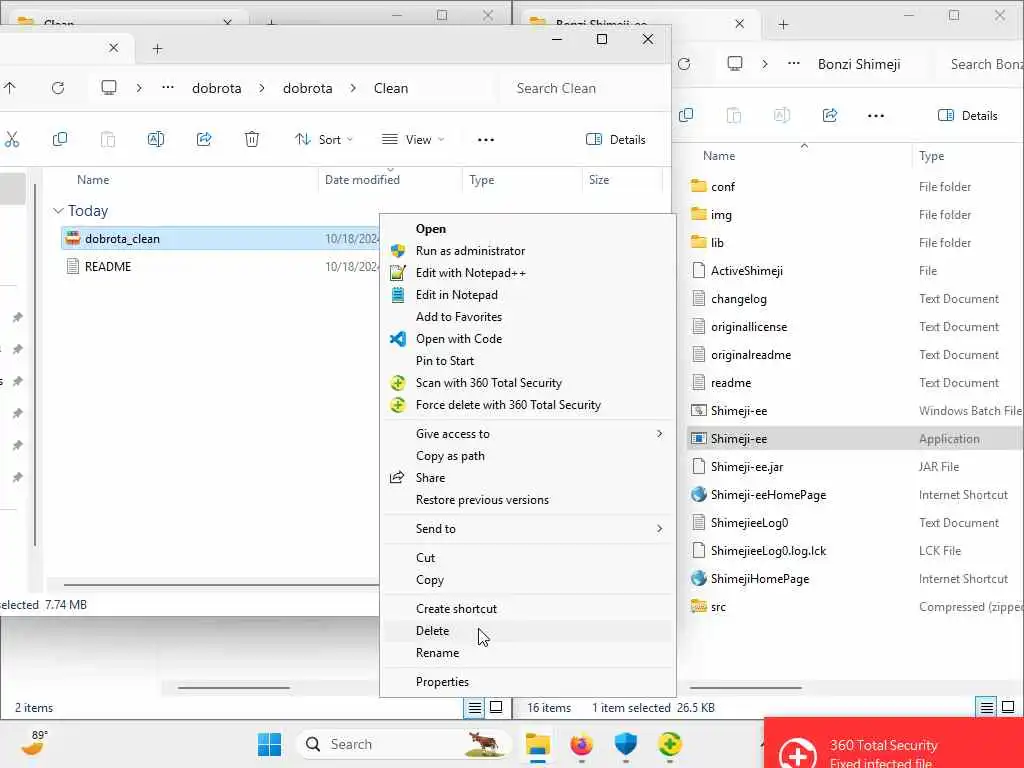The height and width of the screenshot is (768, 1024).
Task: Toggle Details pane in Clean window
Action: (x=615, y=139)
